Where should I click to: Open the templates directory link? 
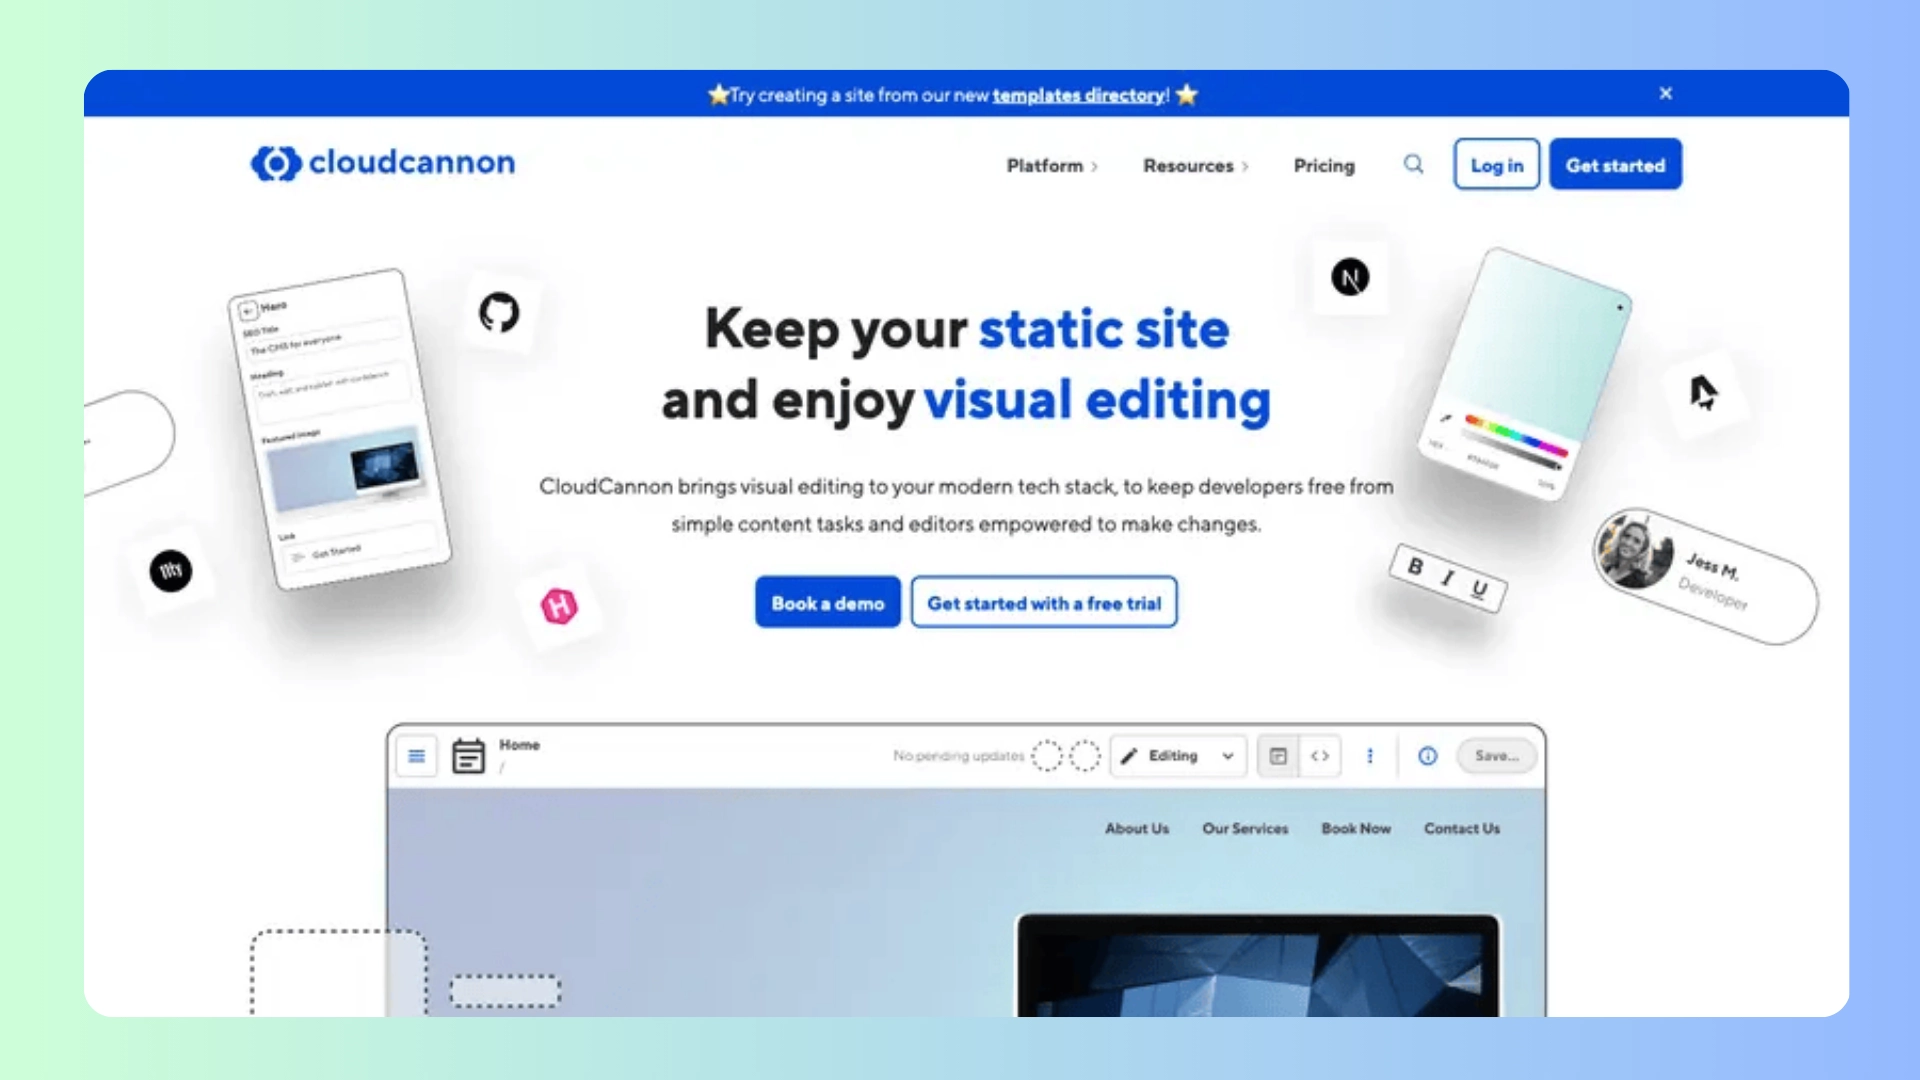(1078, 96)
